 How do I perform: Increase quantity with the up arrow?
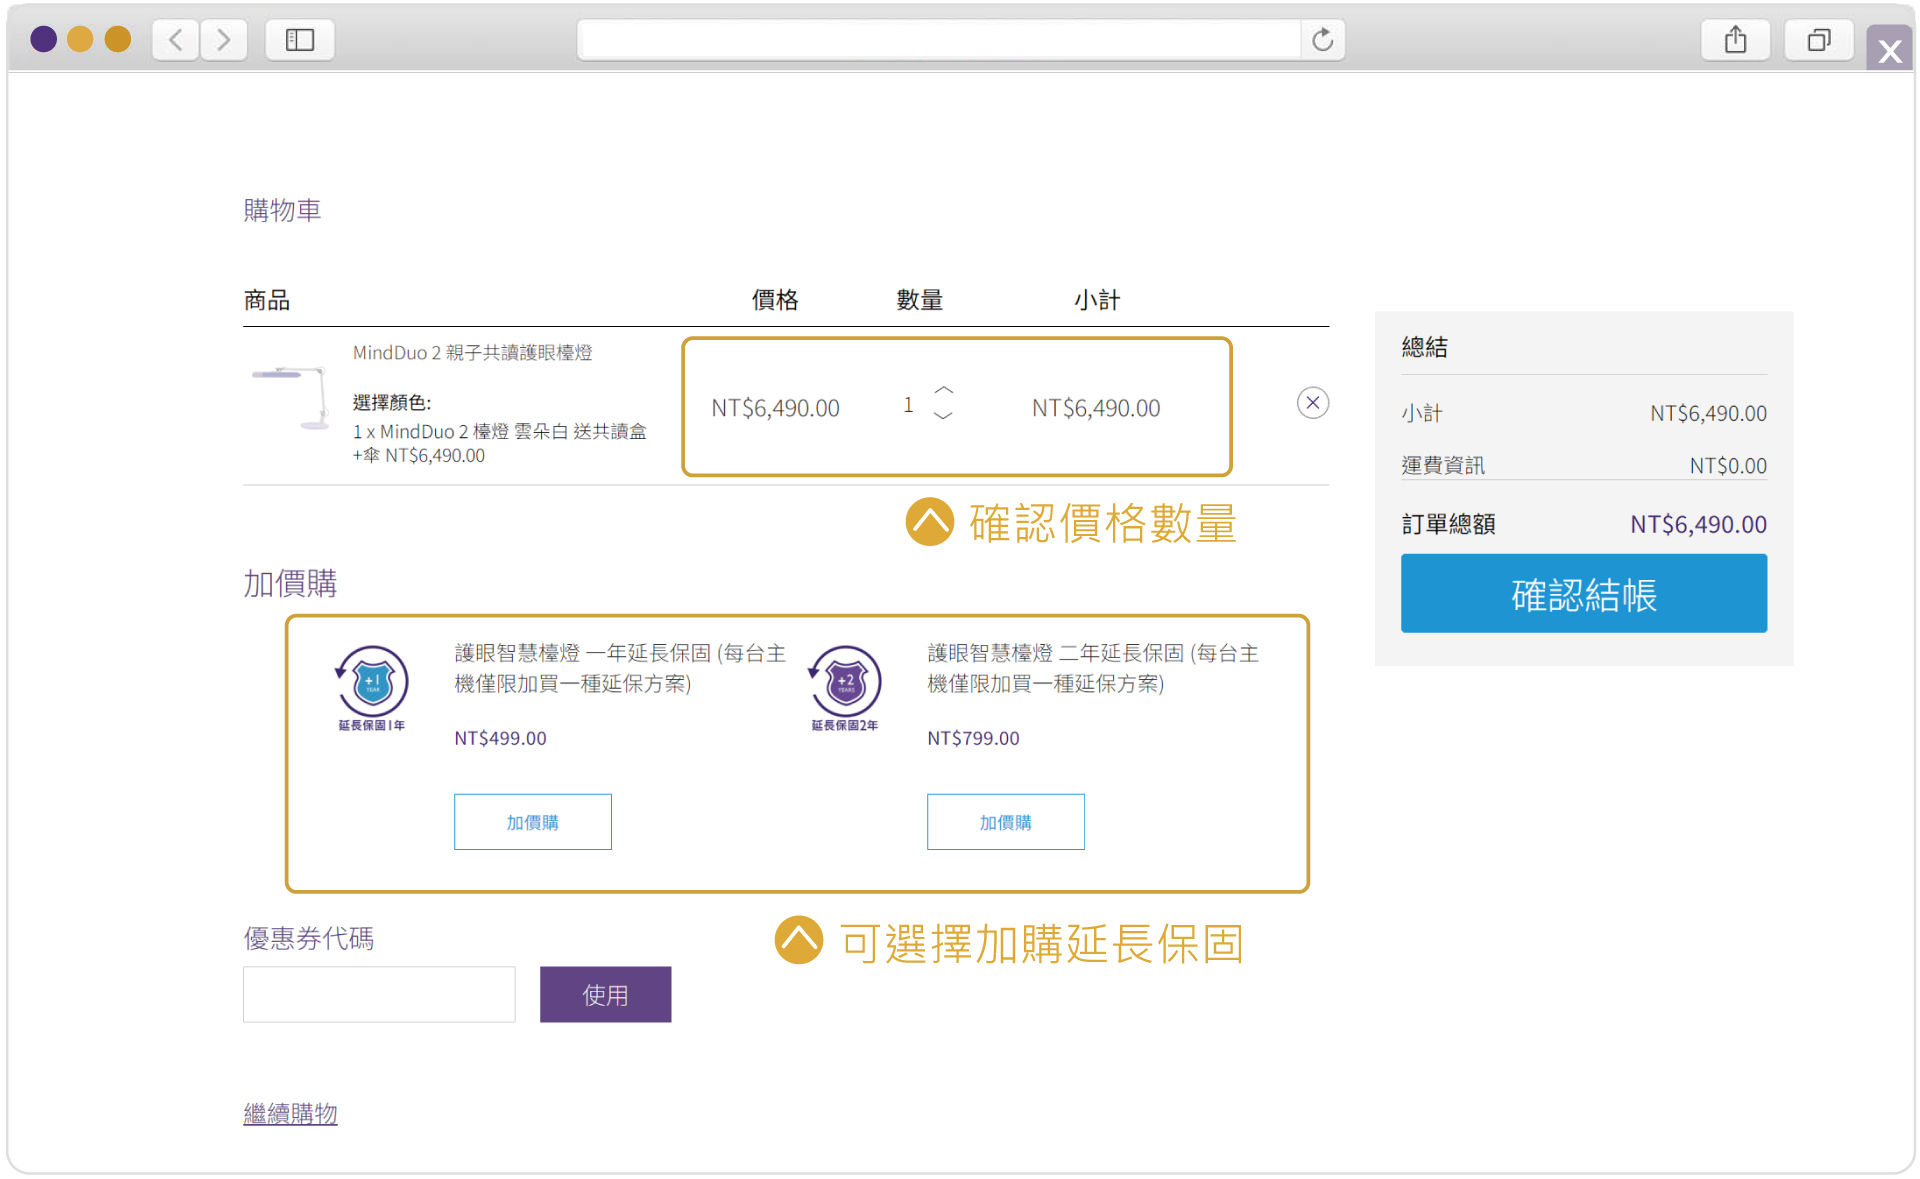pyautogui.click(x=943, y=390)
